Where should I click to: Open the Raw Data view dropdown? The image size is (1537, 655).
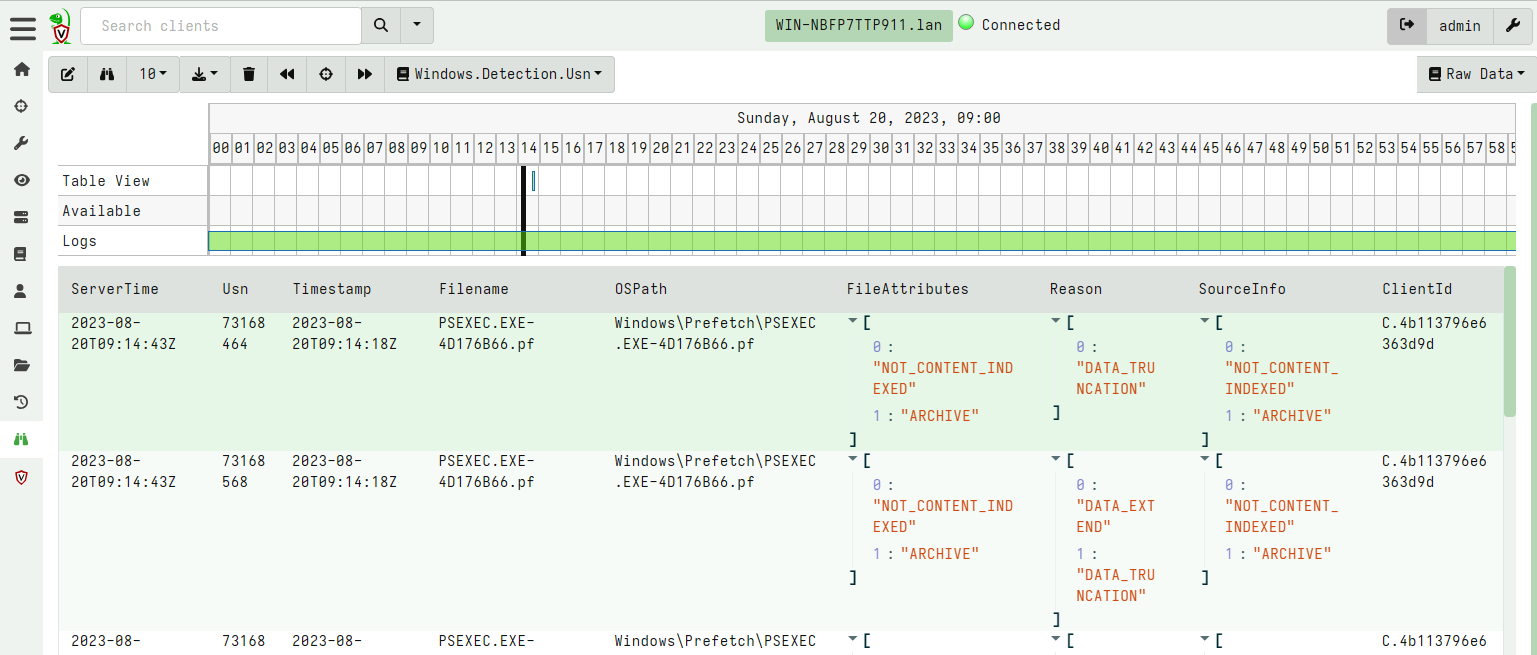(x=1476, y=74)
